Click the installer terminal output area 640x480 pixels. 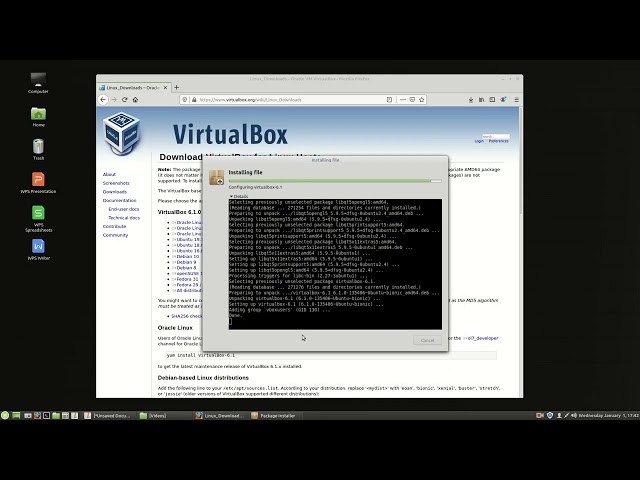click(335, 264)
